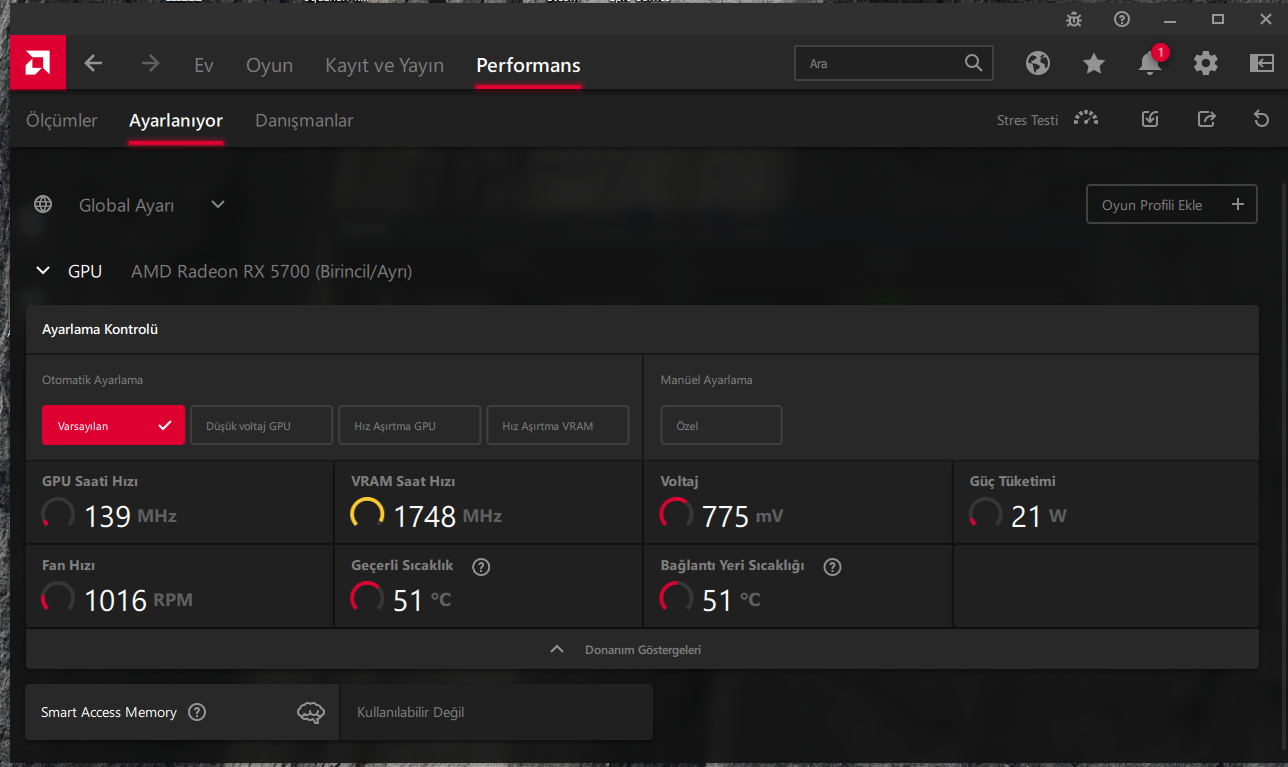1288x767 pixels.
Task: Reset tuning with the undo arrow icon
Action: 1261,119
